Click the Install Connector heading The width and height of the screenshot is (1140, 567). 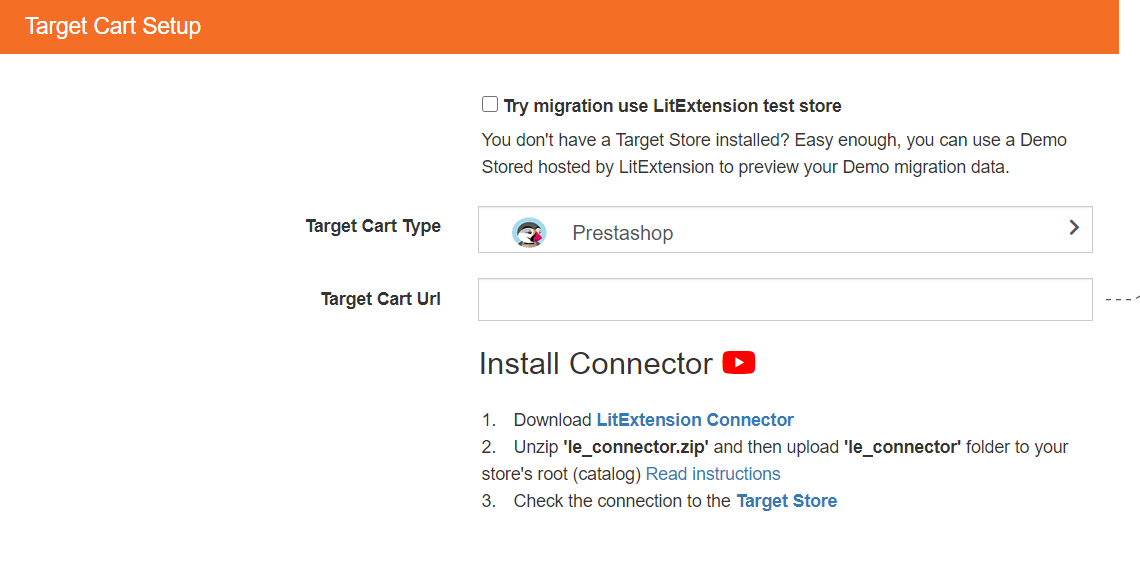(x=595, y=363)
